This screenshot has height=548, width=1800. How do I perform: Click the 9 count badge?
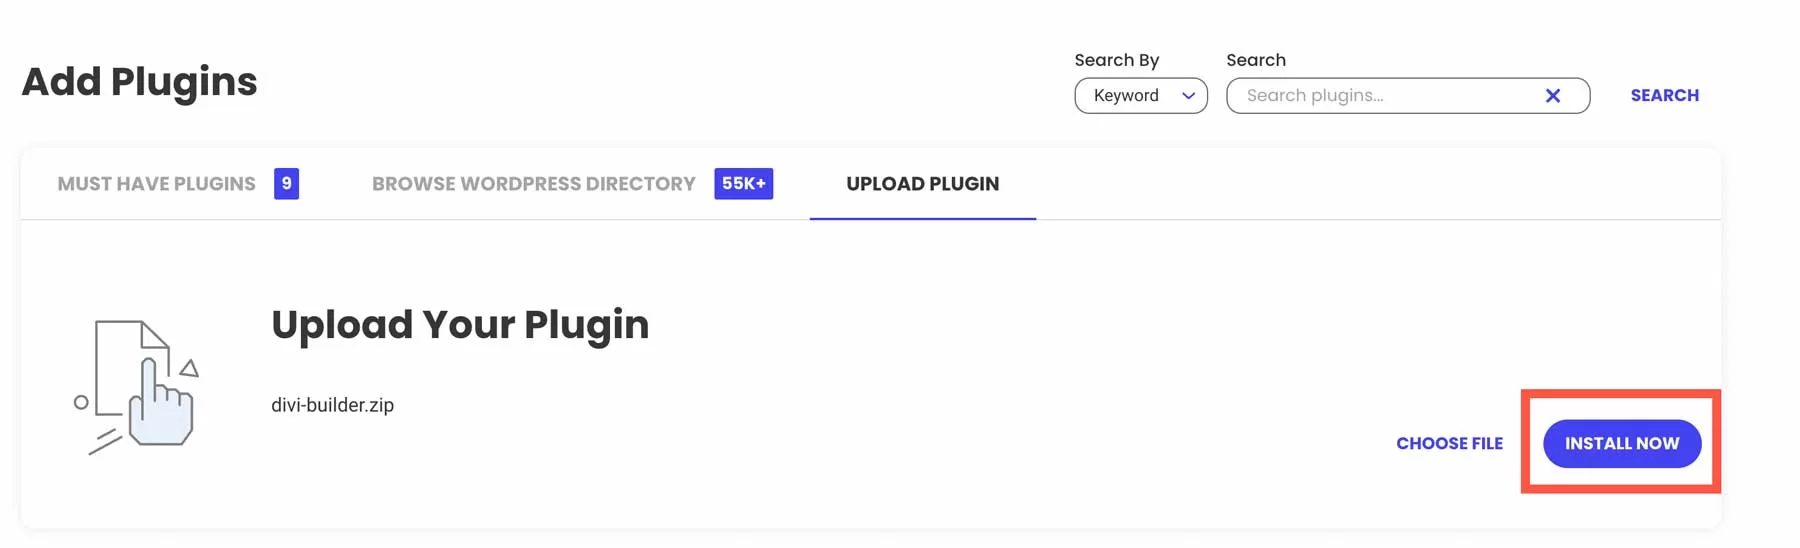pos(286,184)
